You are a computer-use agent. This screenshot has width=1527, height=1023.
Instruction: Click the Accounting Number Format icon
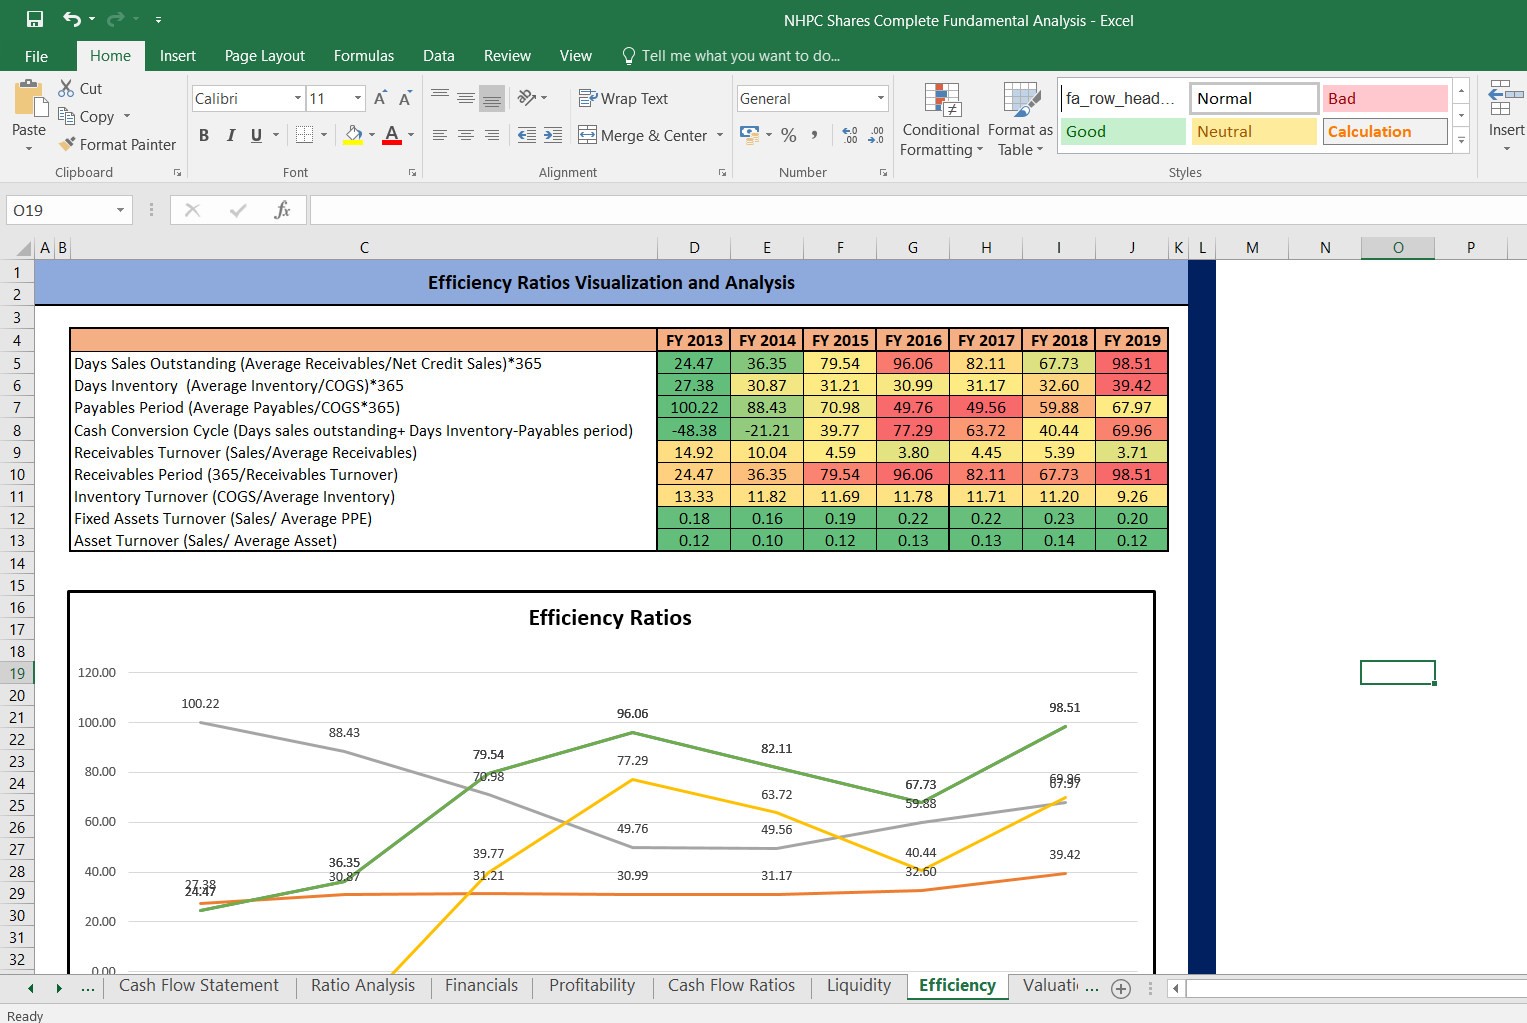pos(749,134)
